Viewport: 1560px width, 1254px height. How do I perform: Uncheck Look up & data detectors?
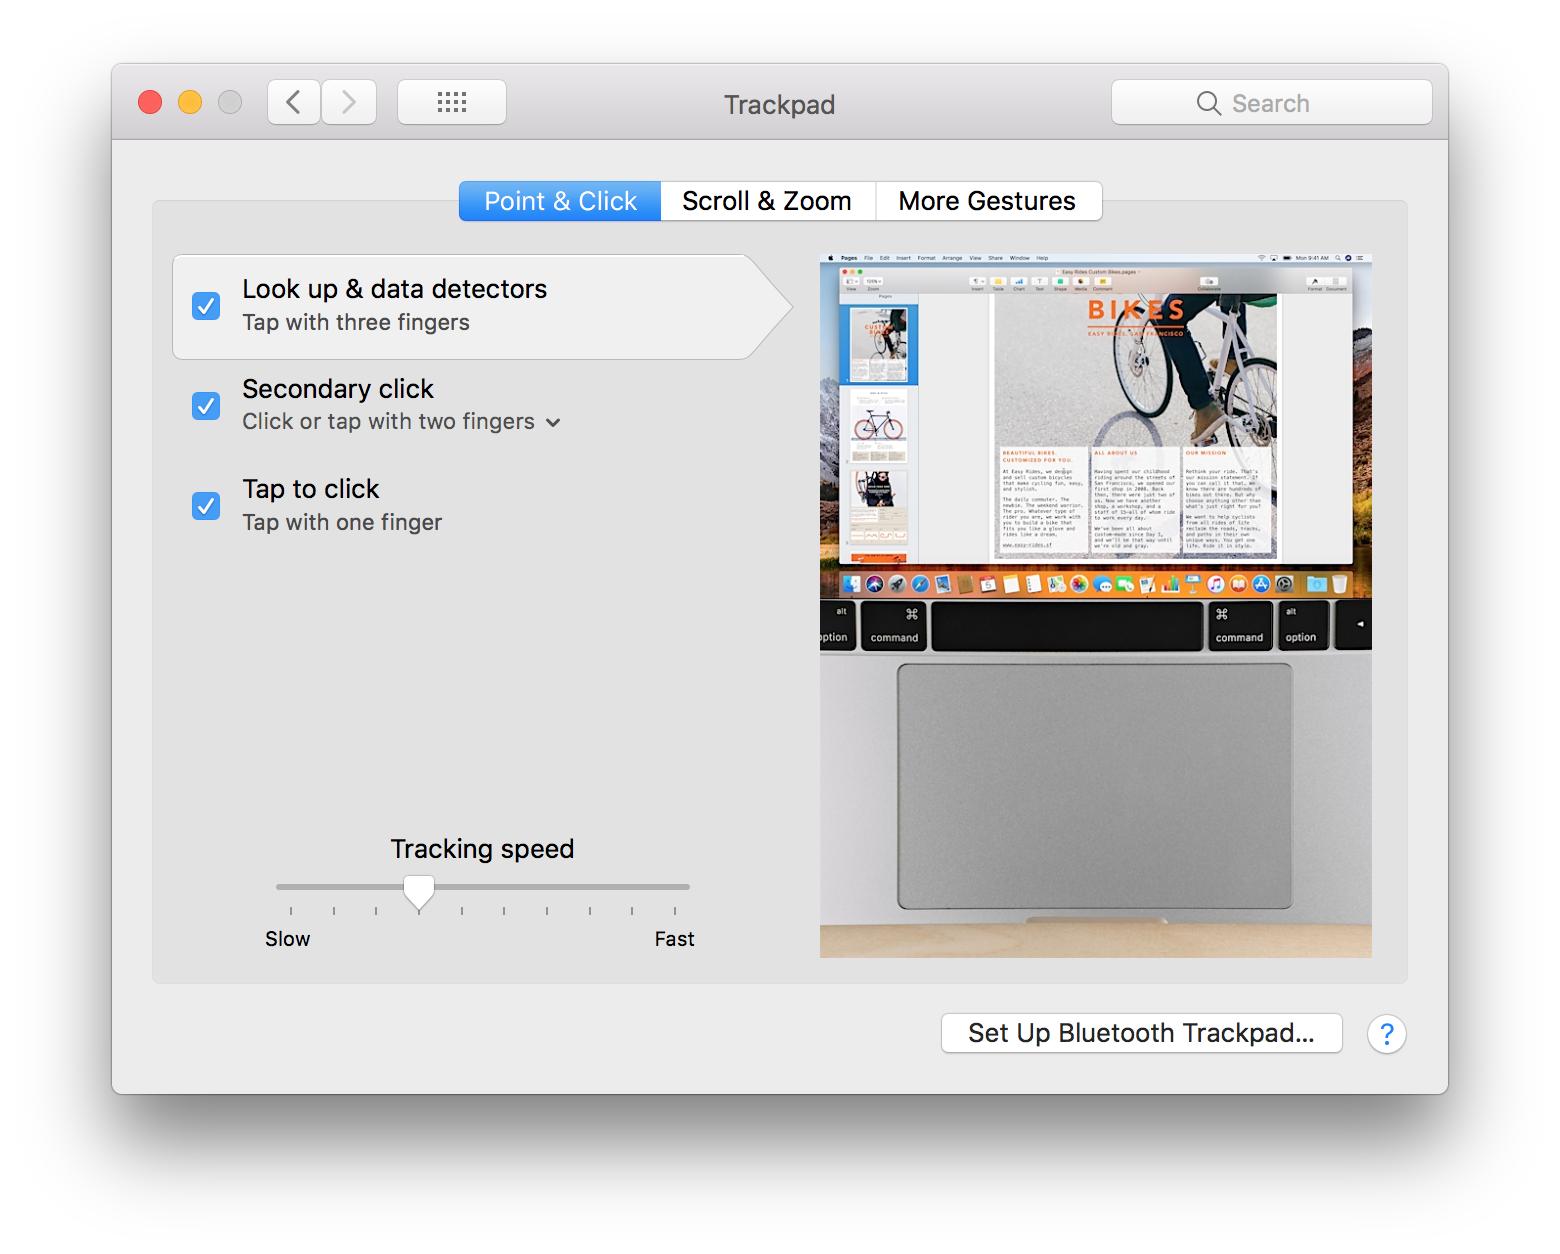coord(206,305)
